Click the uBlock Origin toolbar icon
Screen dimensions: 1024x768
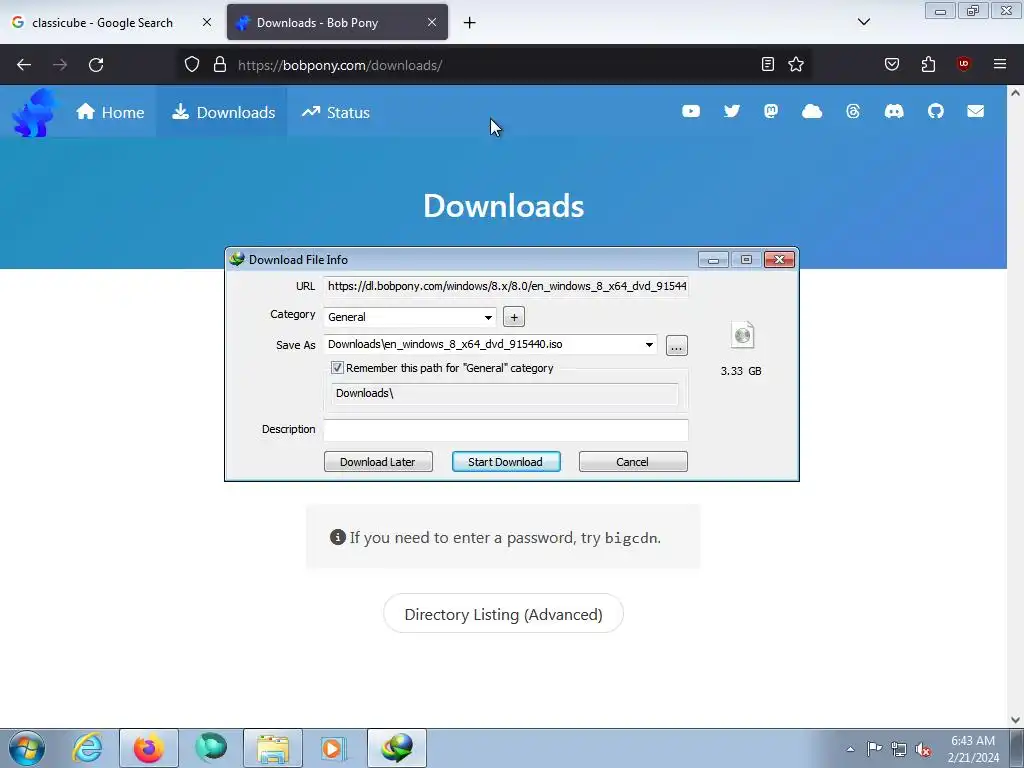coord(964,64)
